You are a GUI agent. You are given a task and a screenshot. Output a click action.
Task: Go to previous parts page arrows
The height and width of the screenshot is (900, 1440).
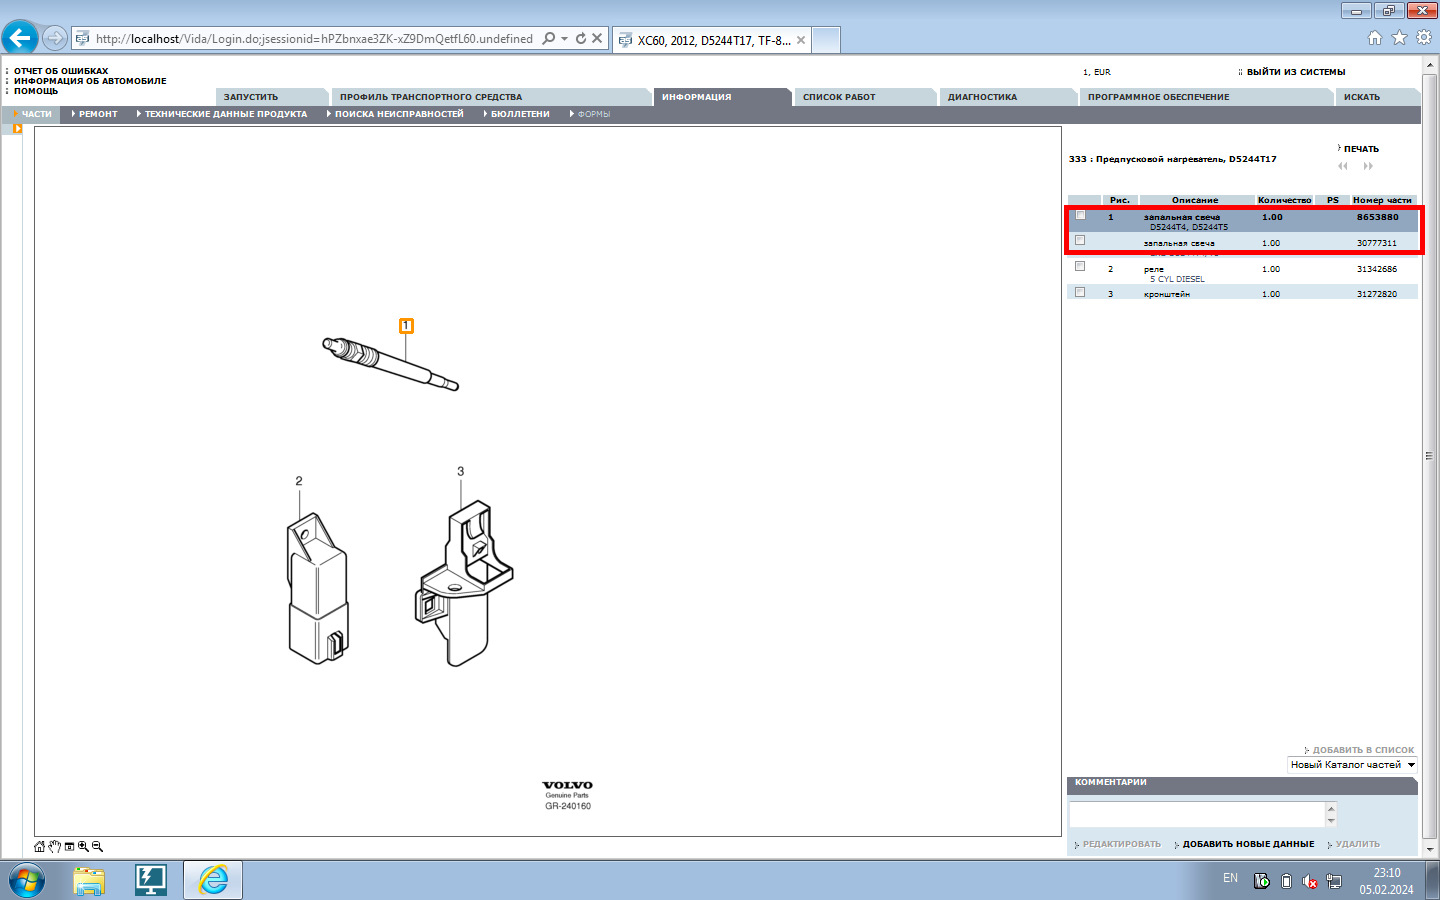(1343, 166)
